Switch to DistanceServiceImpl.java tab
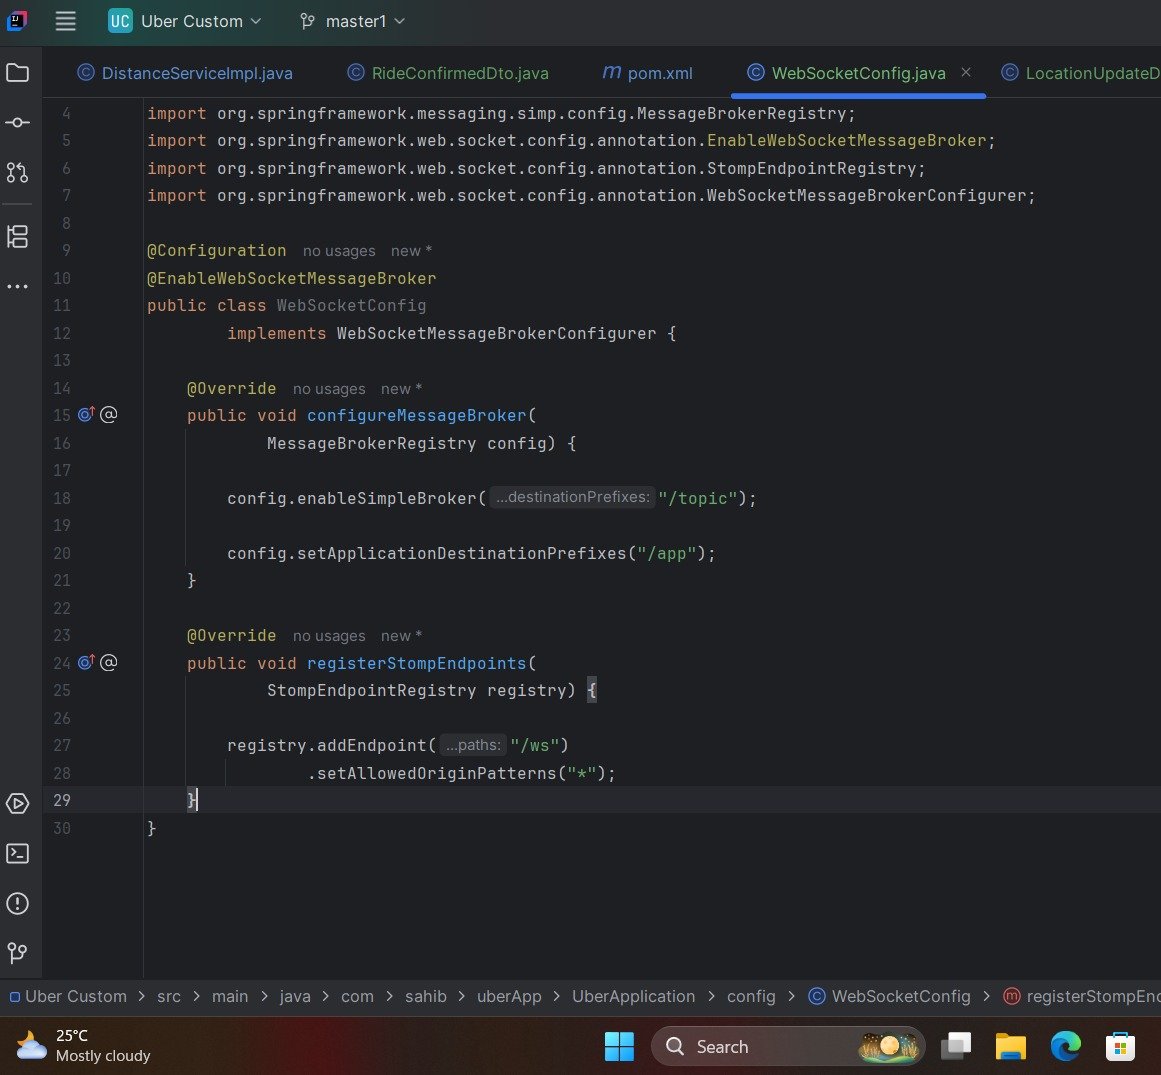This screenshot has height=1075, width=1161. pos(185,73)
